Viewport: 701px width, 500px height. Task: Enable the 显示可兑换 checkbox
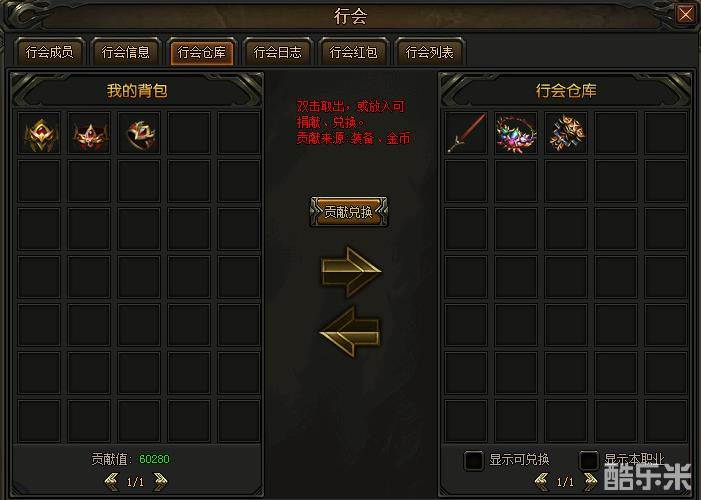click(x=473, y=460)
